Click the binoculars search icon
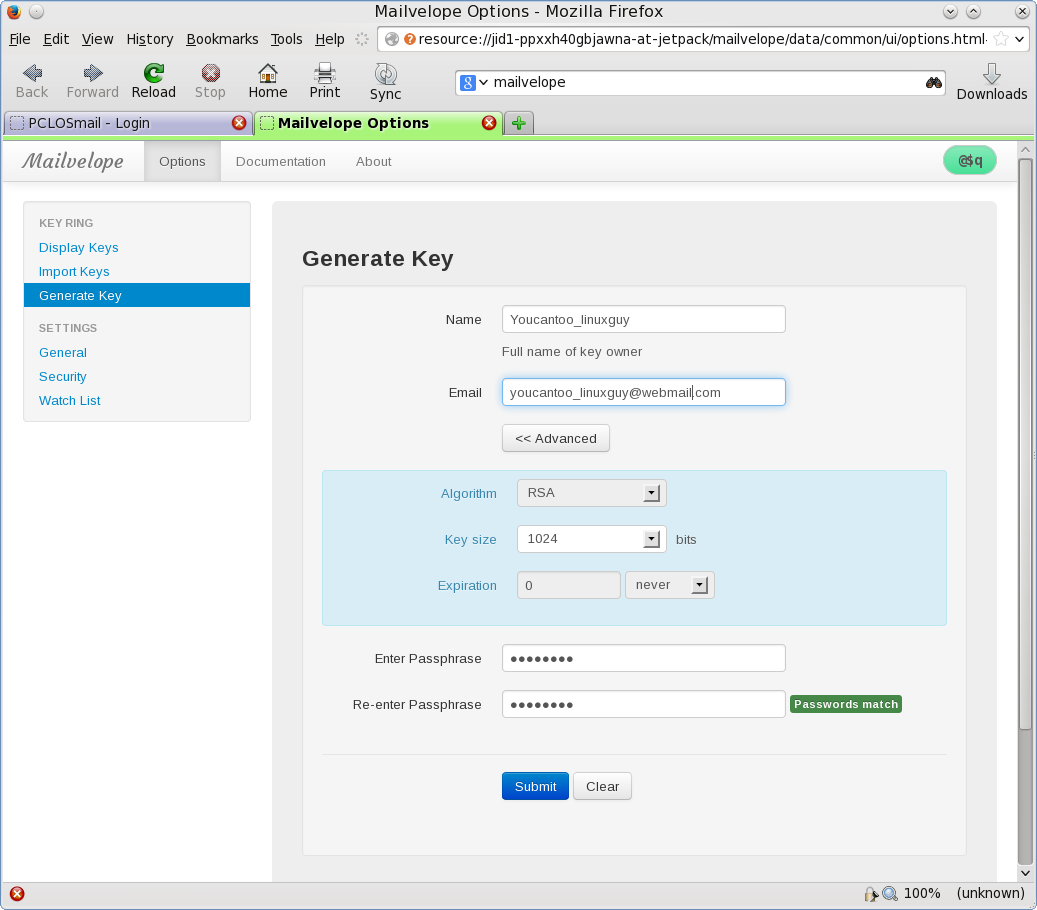 pos(933,83)
